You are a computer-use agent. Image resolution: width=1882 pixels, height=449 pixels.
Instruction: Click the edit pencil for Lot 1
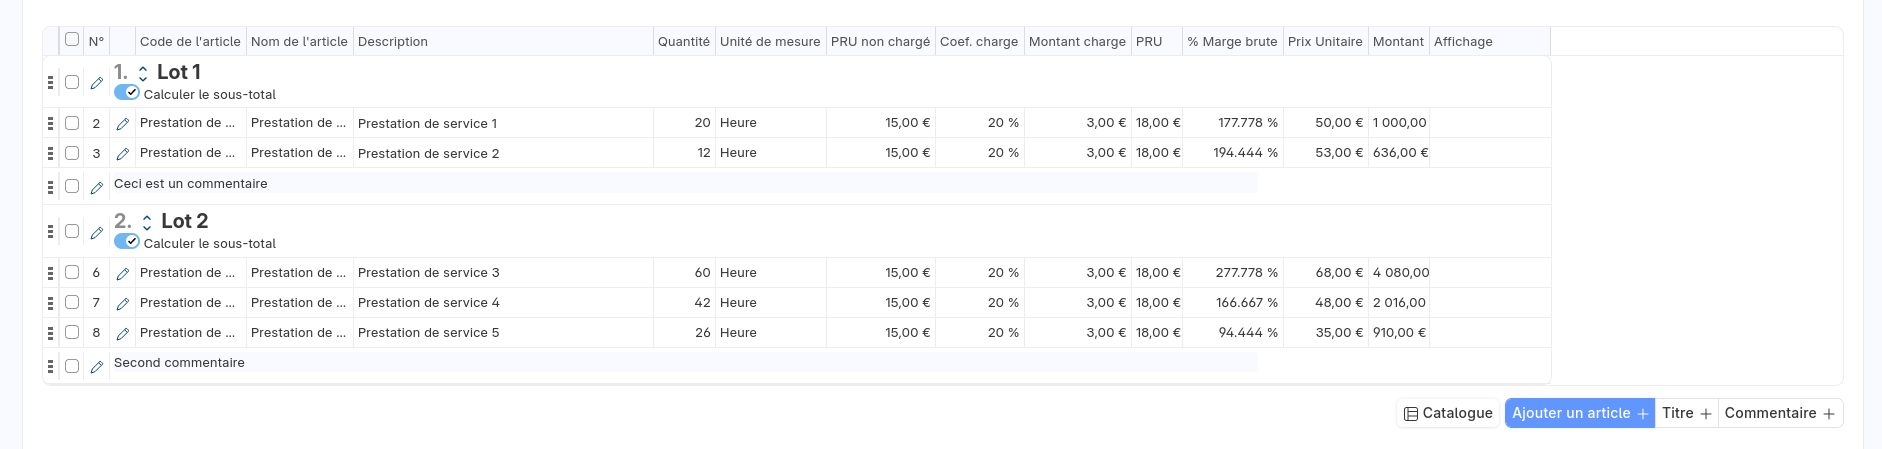click(x=97, y=83)
